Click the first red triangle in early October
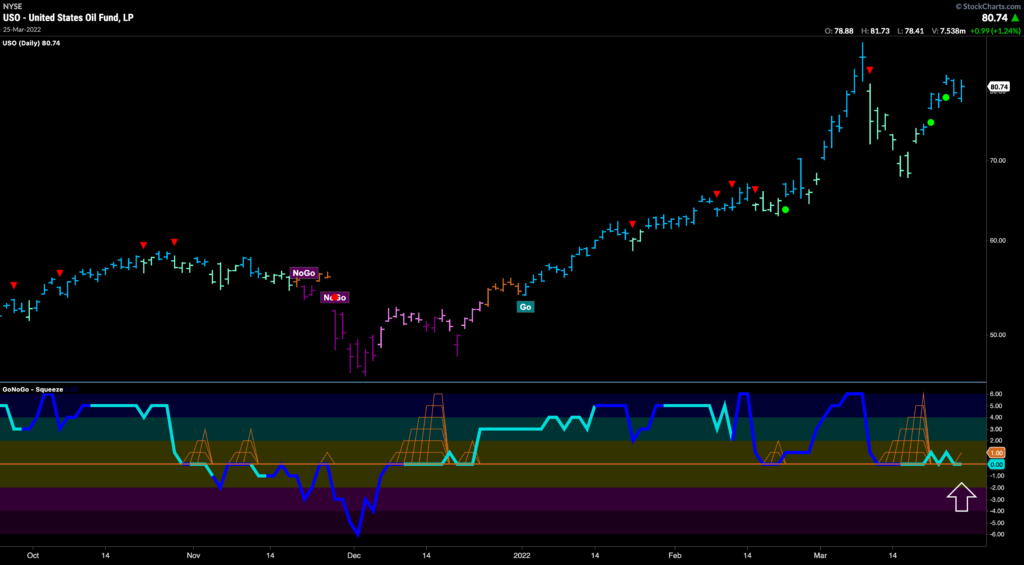The height and width of the screenshot is (565, 1024). (13, 285)
